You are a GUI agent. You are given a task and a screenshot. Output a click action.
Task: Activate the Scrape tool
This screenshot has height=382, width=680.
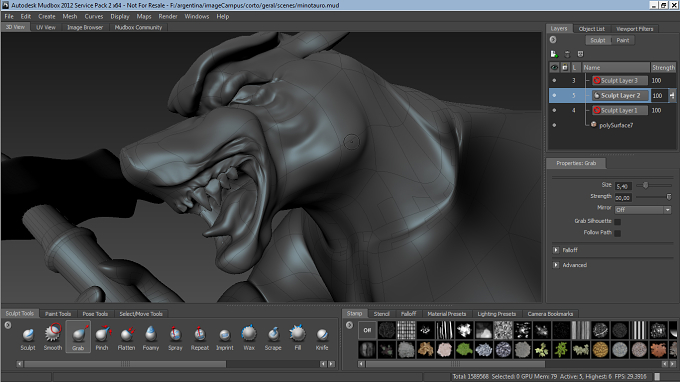click(273, 337)
